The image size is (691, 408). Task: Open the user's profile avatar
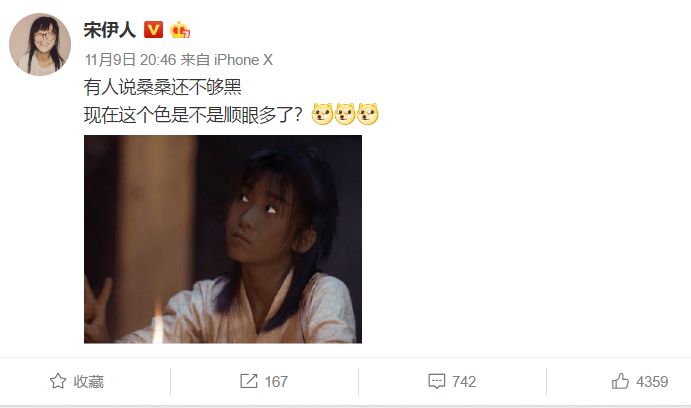click(x=40, y=44)
